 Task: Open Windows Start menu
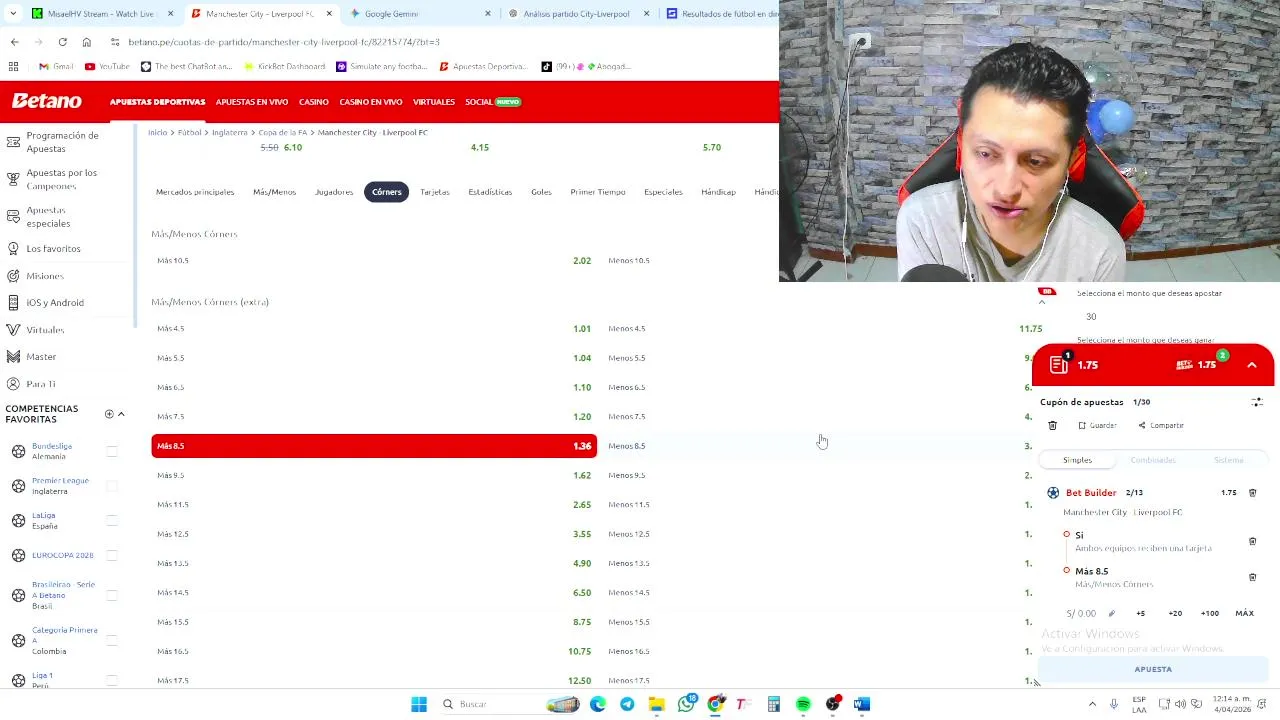419,704
